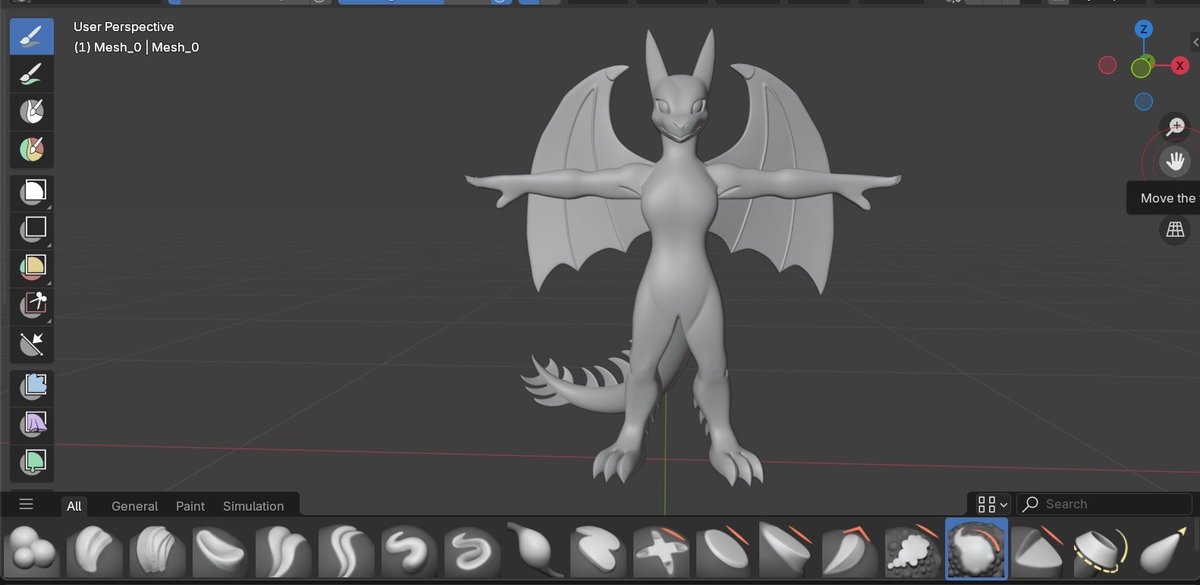Viewport: 1200px width, 585px height.
Task: Select the green Edit Face Set tool
Action: (x=32, y=462)
